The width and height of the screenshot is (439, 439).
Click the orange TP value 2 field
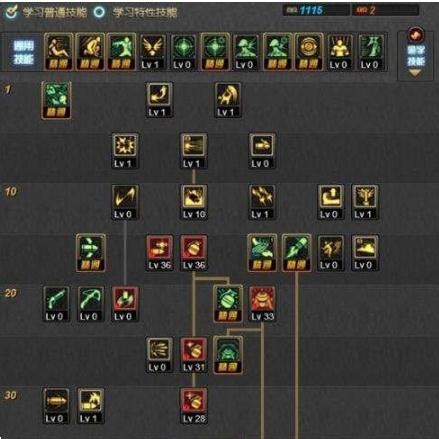(385, 10)
